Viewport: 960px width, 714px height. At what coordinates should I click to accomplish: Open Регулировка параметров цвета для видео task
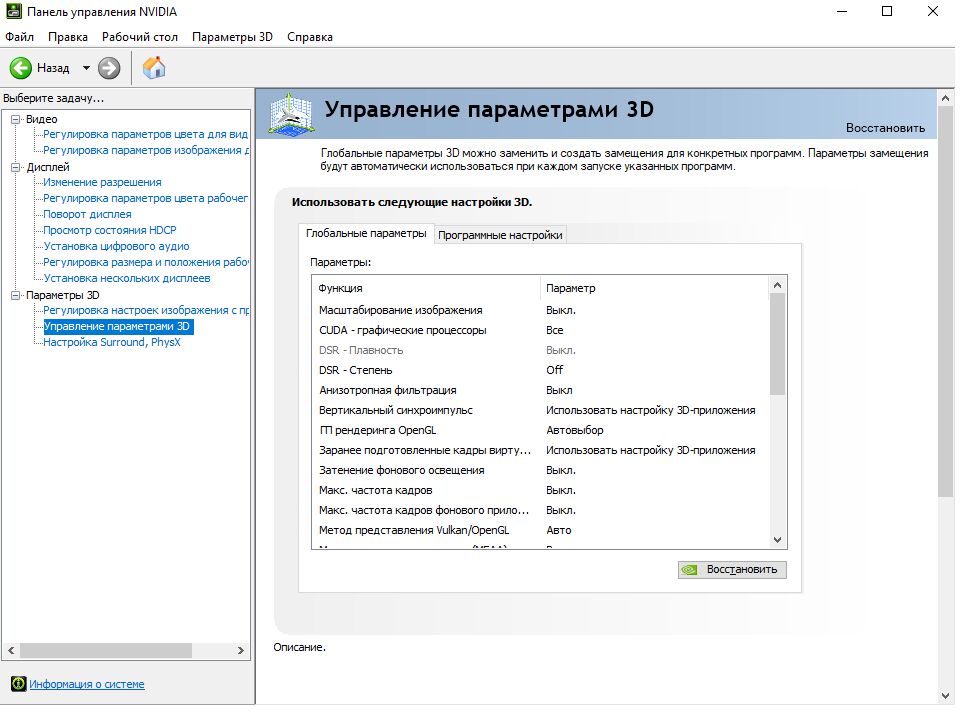click(x=145, y=134)
